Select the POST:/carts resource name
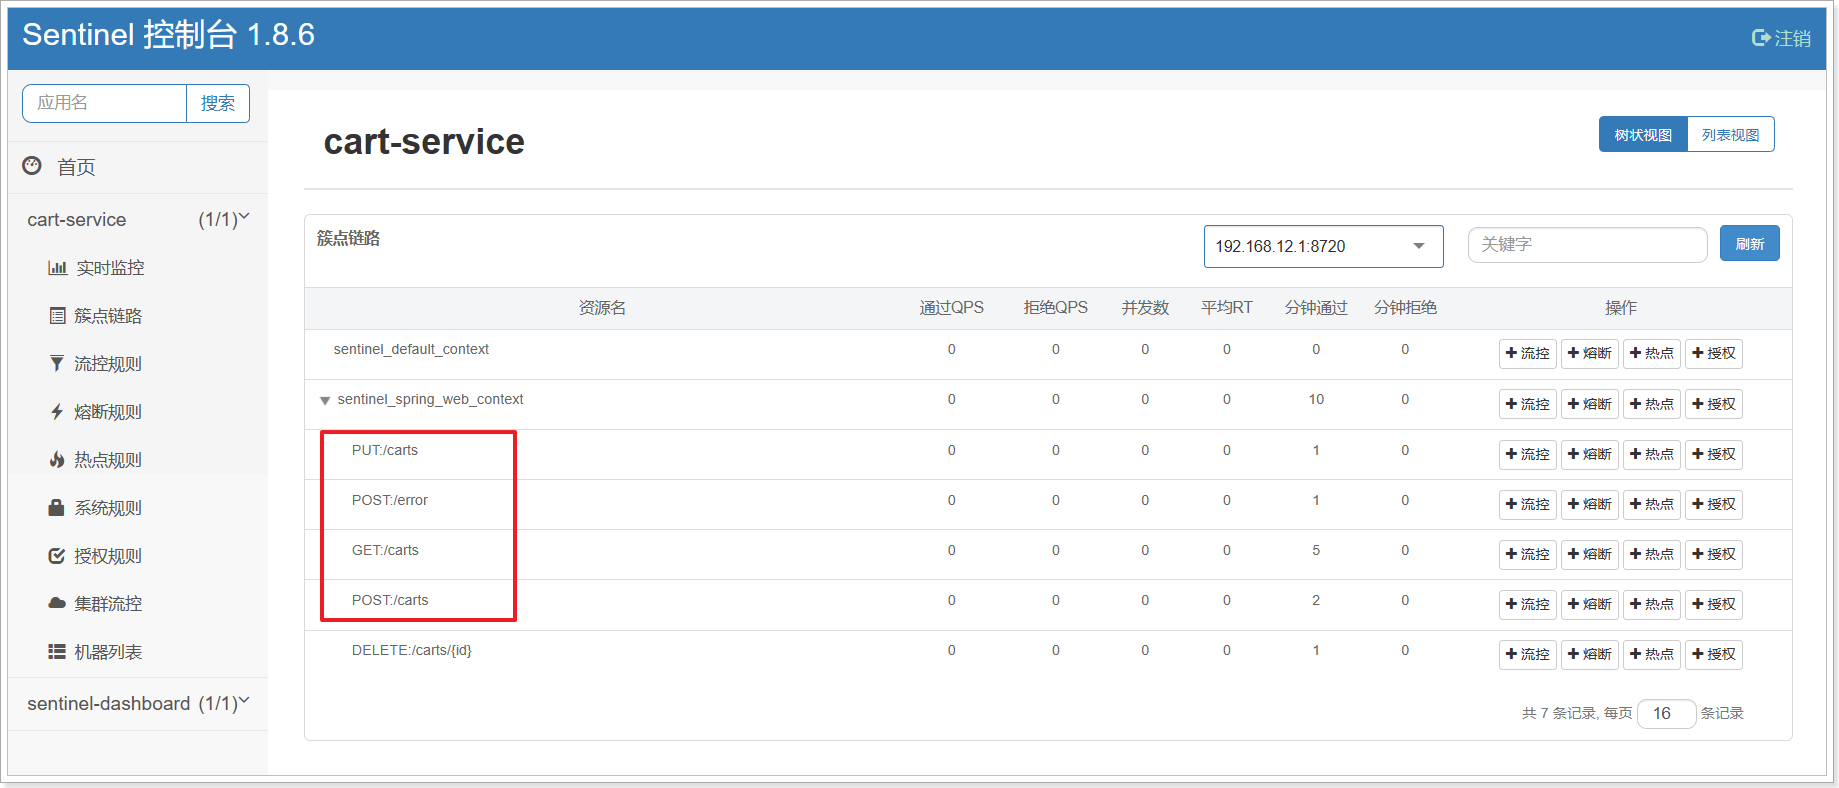The width and height of the screenshot is (1839, 788). tap(390, 600)
